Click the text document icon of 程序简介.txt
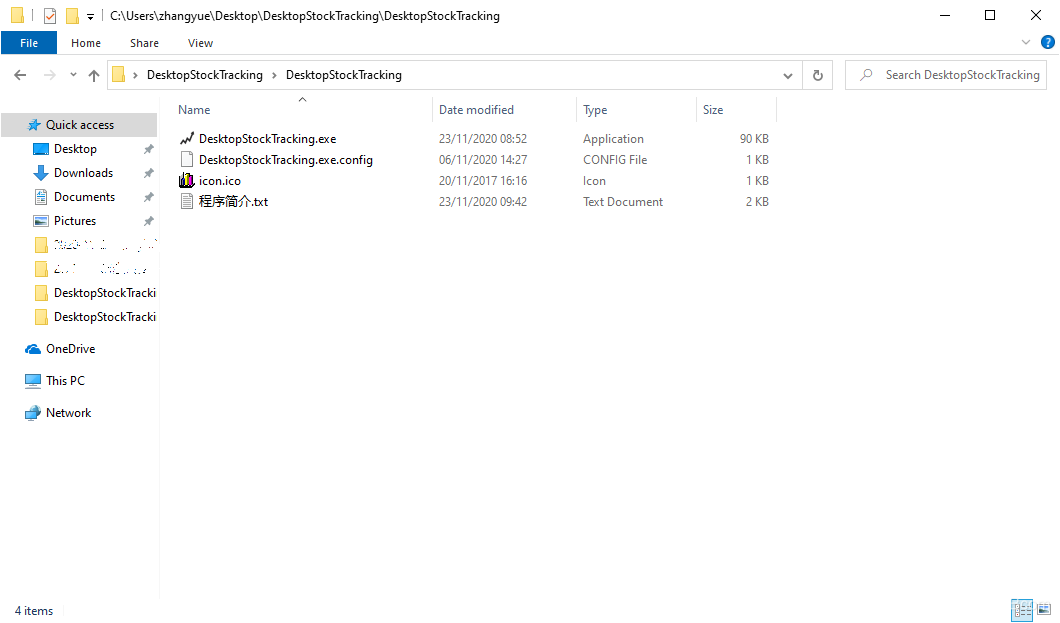The width and height of the screenshot is (1060, 623). [187, 201]
